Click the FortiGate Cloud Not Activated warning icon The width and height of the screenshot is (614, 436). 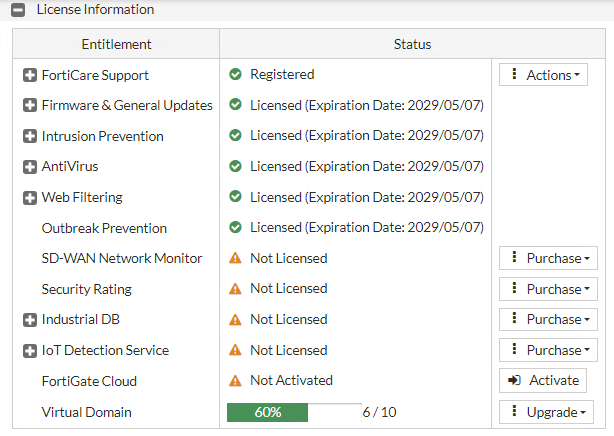[x=235, y=380]
